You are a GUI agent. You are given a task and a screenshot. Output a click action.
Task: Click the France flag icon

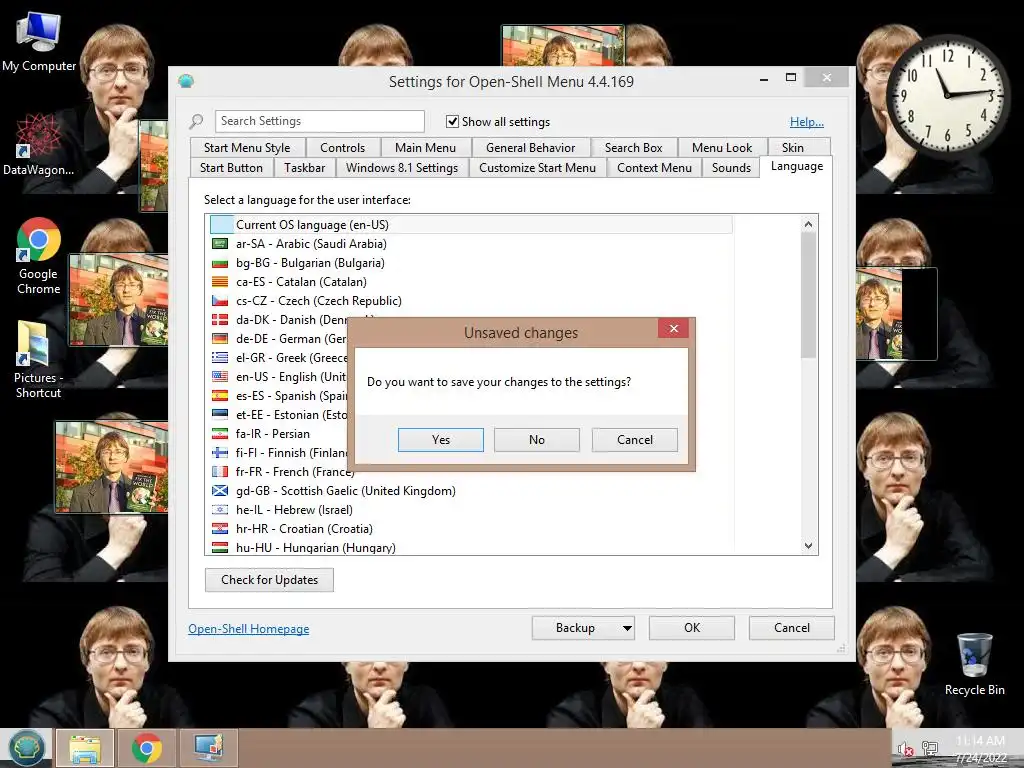coord(220,472)
